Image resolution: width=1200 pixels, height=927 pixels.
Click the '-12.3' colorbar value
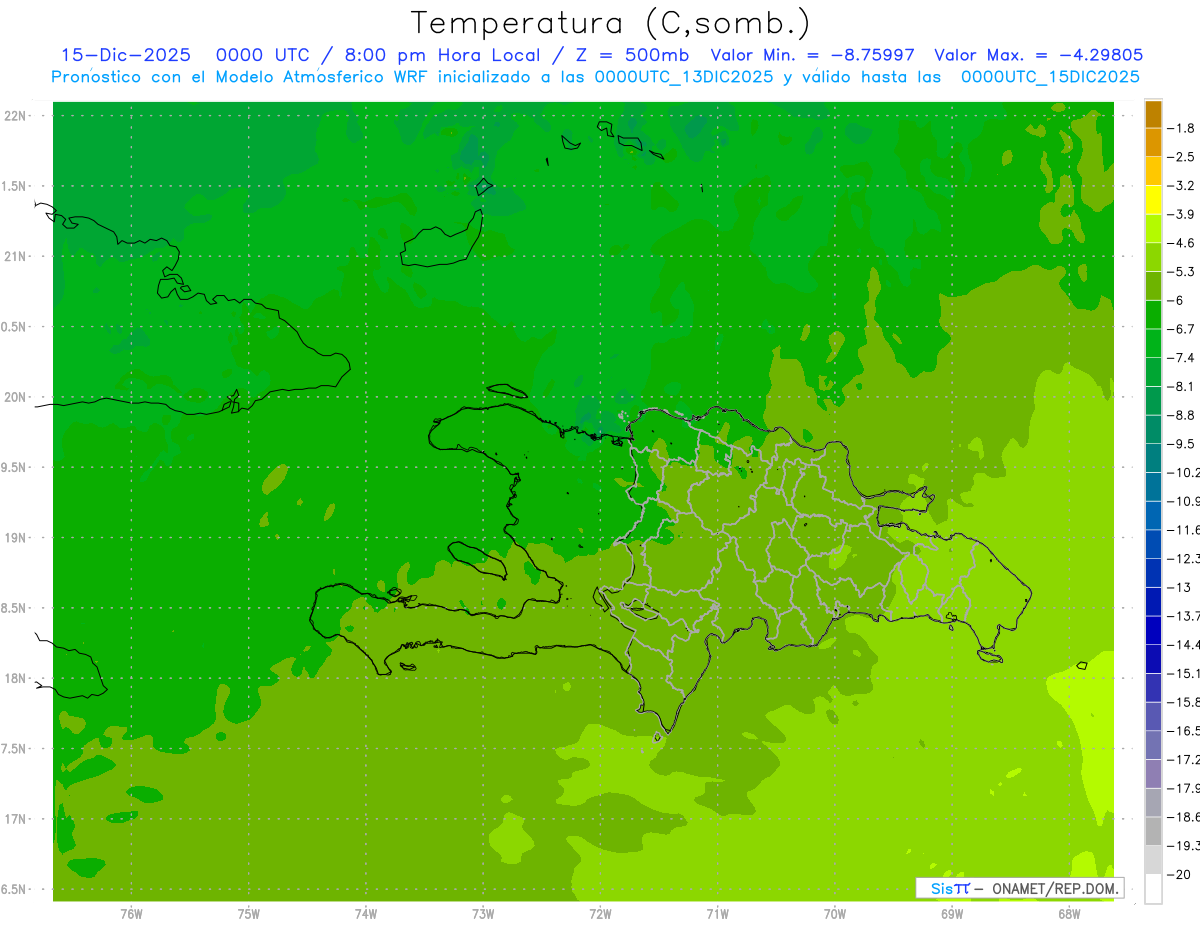coord(1184,558)
